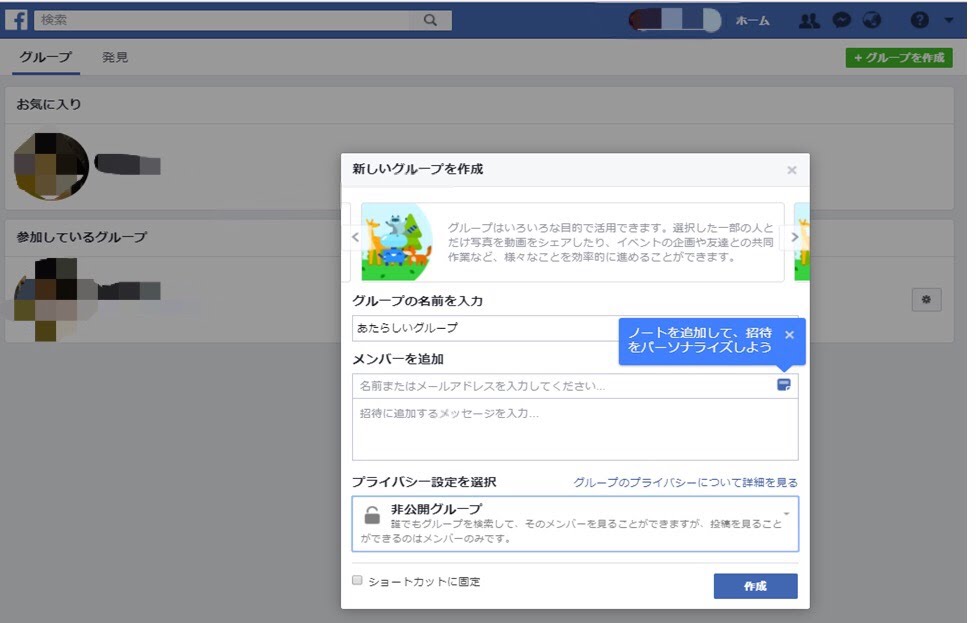Switch to the グループ tab

[45, 57]
